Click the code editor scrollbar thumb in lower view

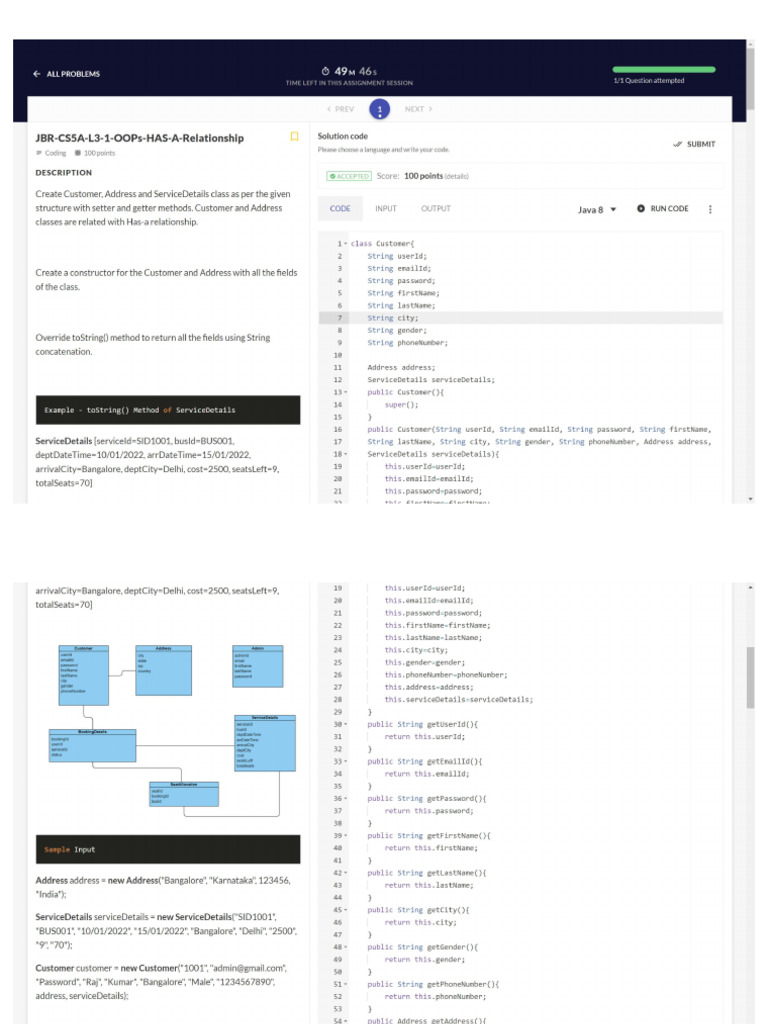pyautogui.click(x=750, y=677)
